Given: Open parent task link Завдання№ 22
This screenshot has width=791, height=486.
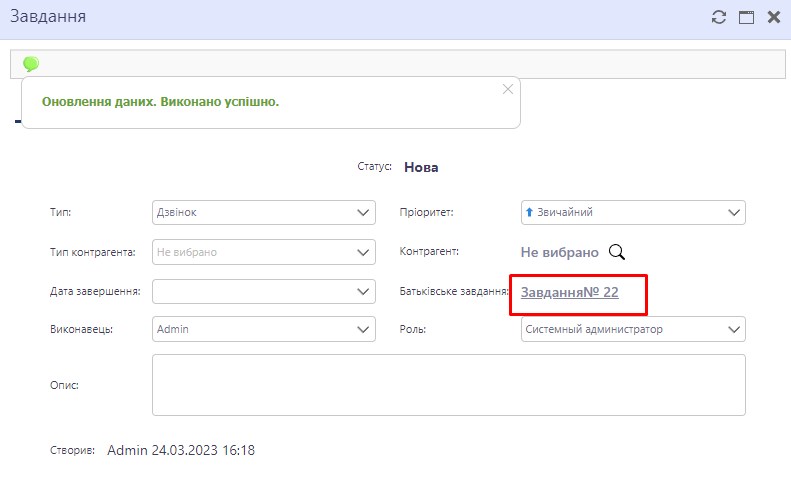Looking at the screenshot, I should [569, 292].
